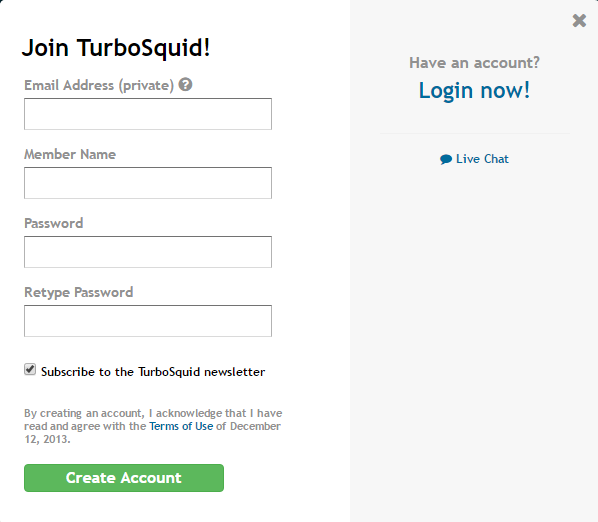Image resolution: width=598 pixels, height=522 pixels.
Task: Select the Password input field
Action: 148,252
